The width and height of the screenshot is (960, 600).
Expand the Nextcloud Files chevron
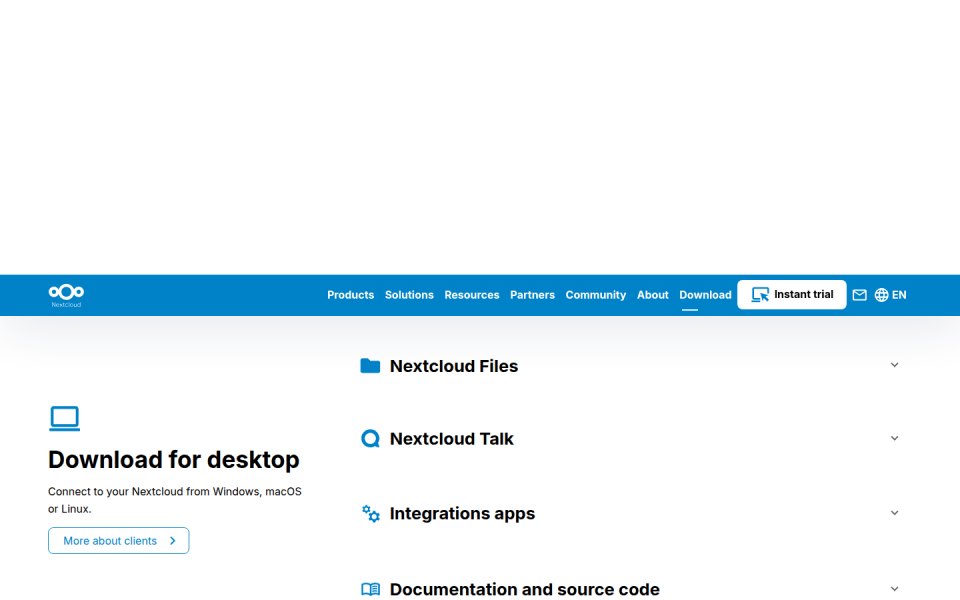tap(894, 365)
